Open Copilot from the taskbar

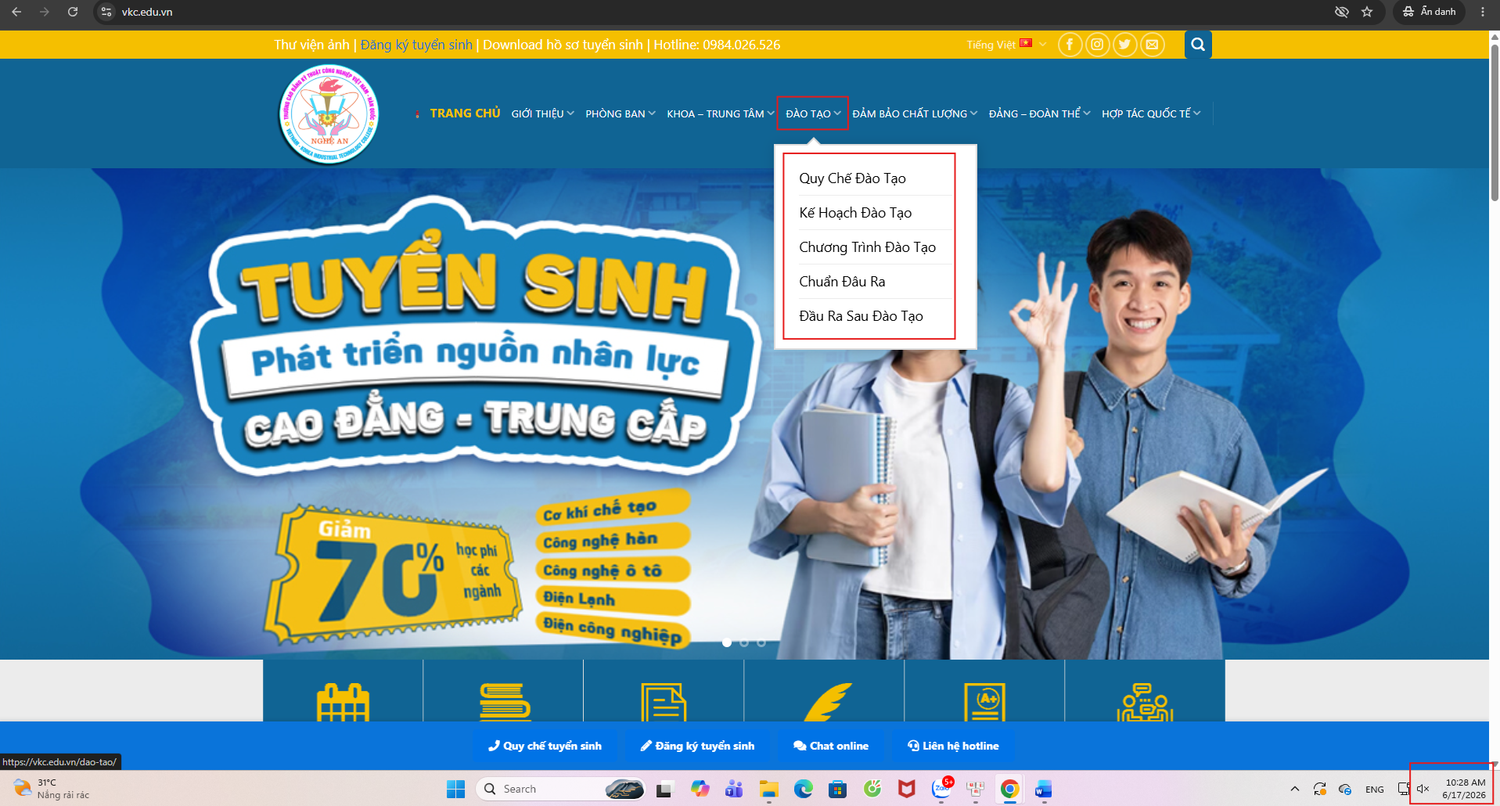(699, 789)
